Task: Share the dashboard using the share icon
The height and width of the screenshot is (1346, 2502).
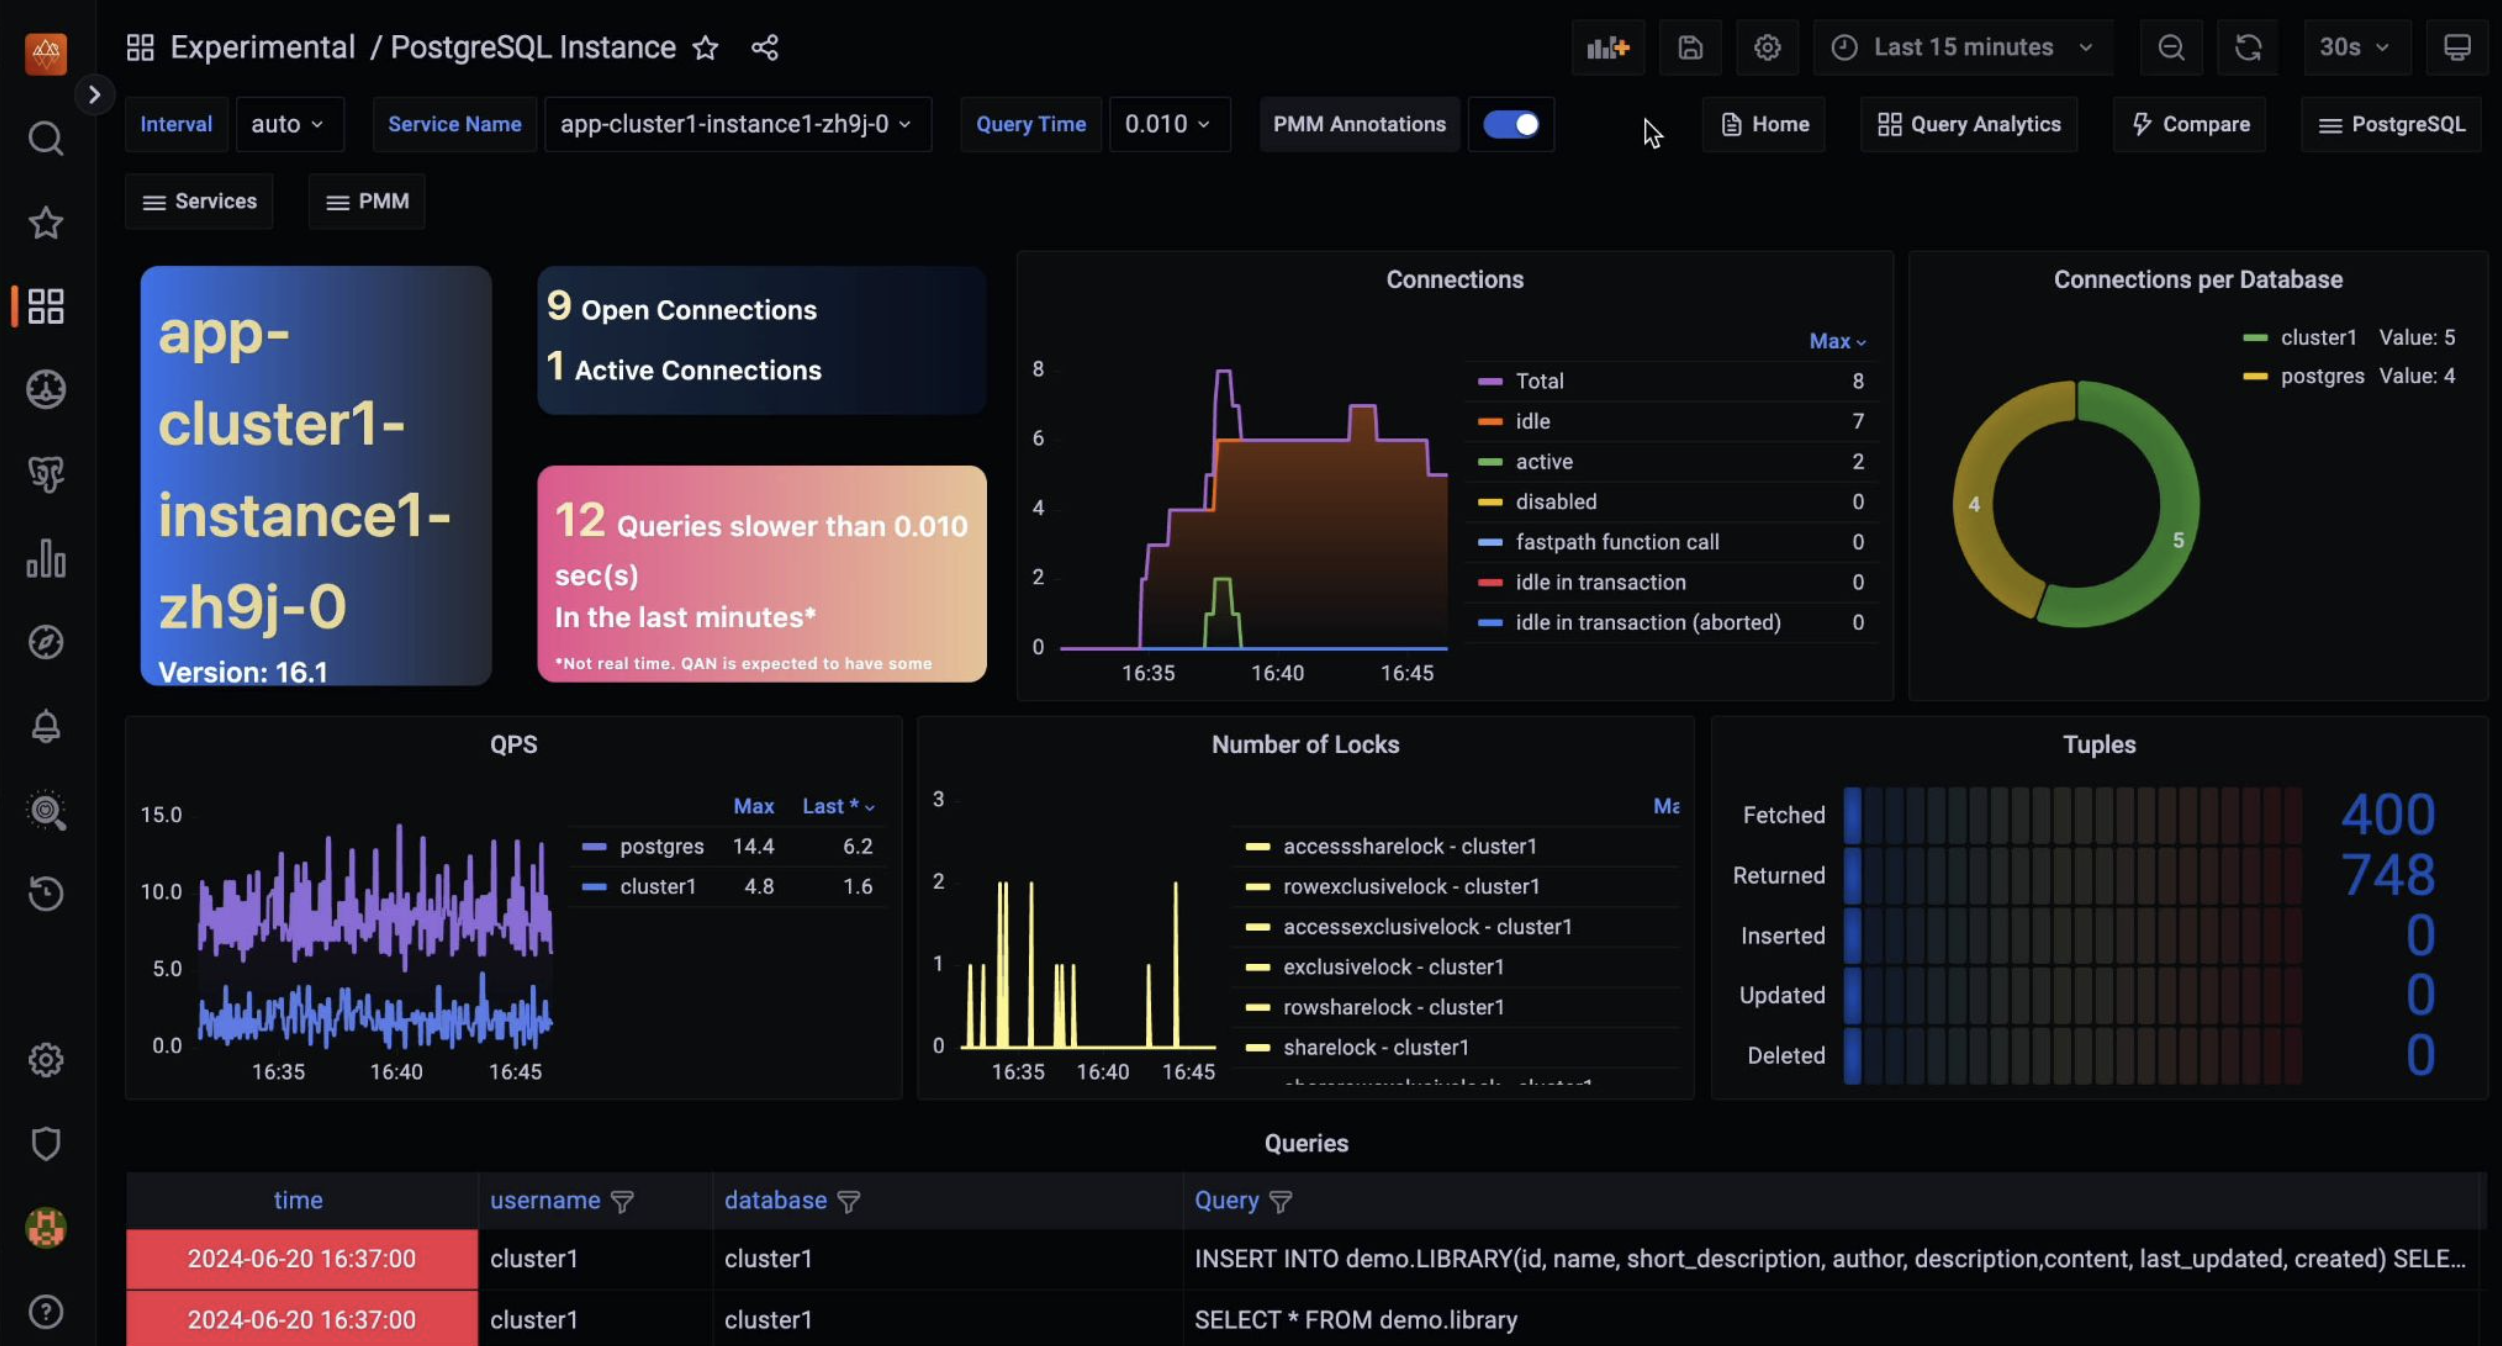Action: [764, 47]
